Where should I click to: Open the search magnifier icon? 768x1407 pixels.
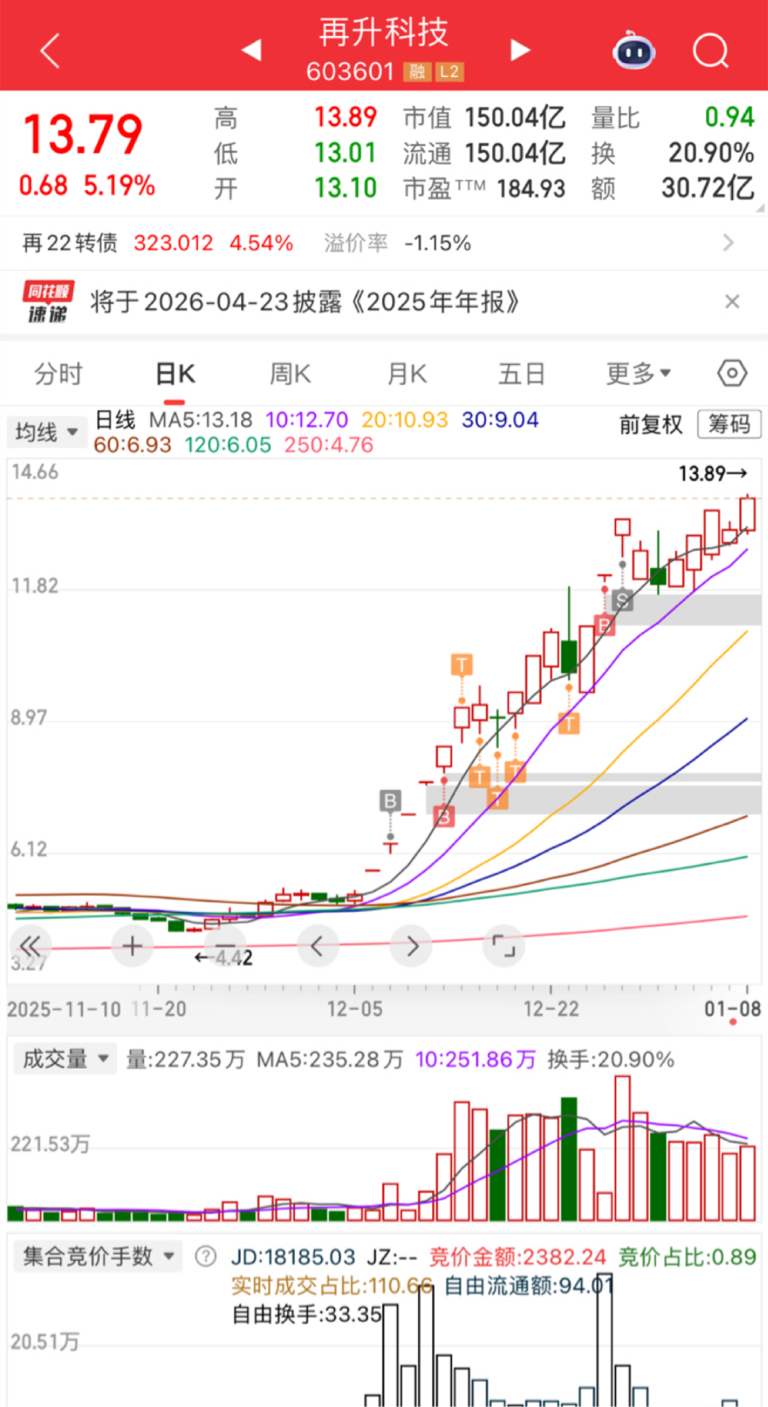point(711,49)
